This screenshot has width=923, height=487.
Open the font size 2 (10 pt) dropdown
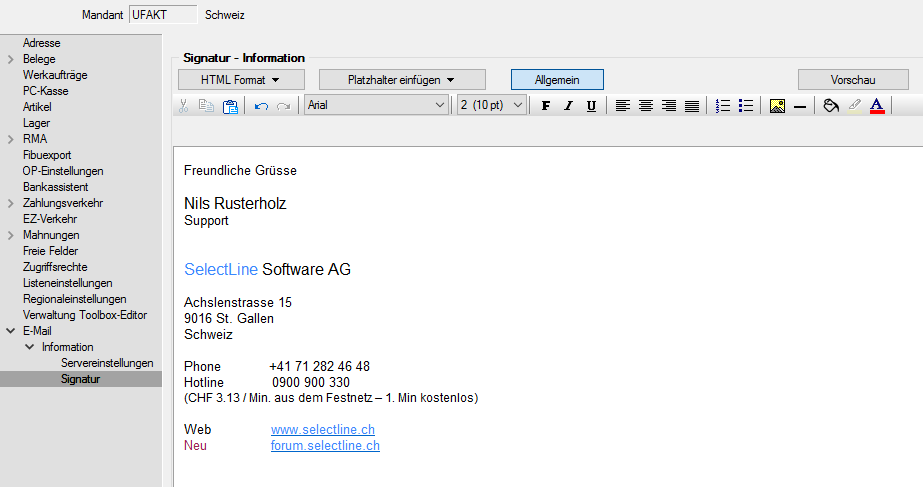[492, 105]
